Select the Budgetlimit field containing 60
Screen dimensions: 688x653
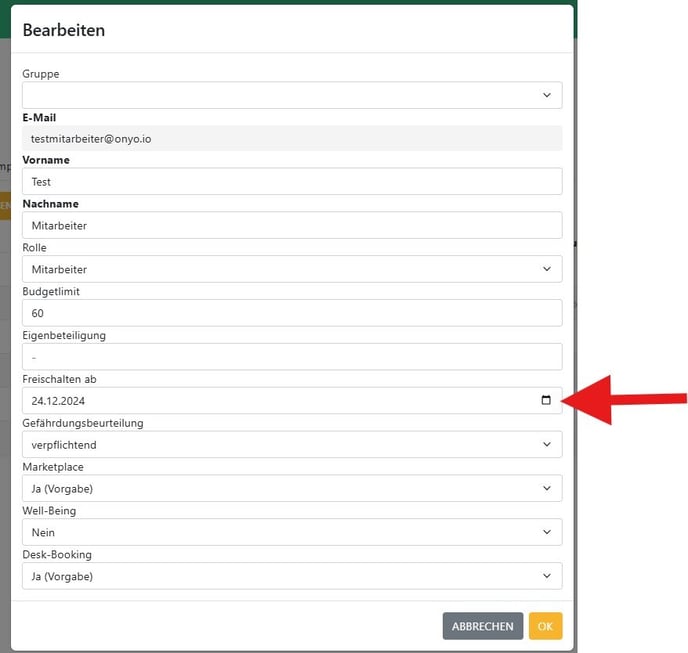click(x=292, y=313)
